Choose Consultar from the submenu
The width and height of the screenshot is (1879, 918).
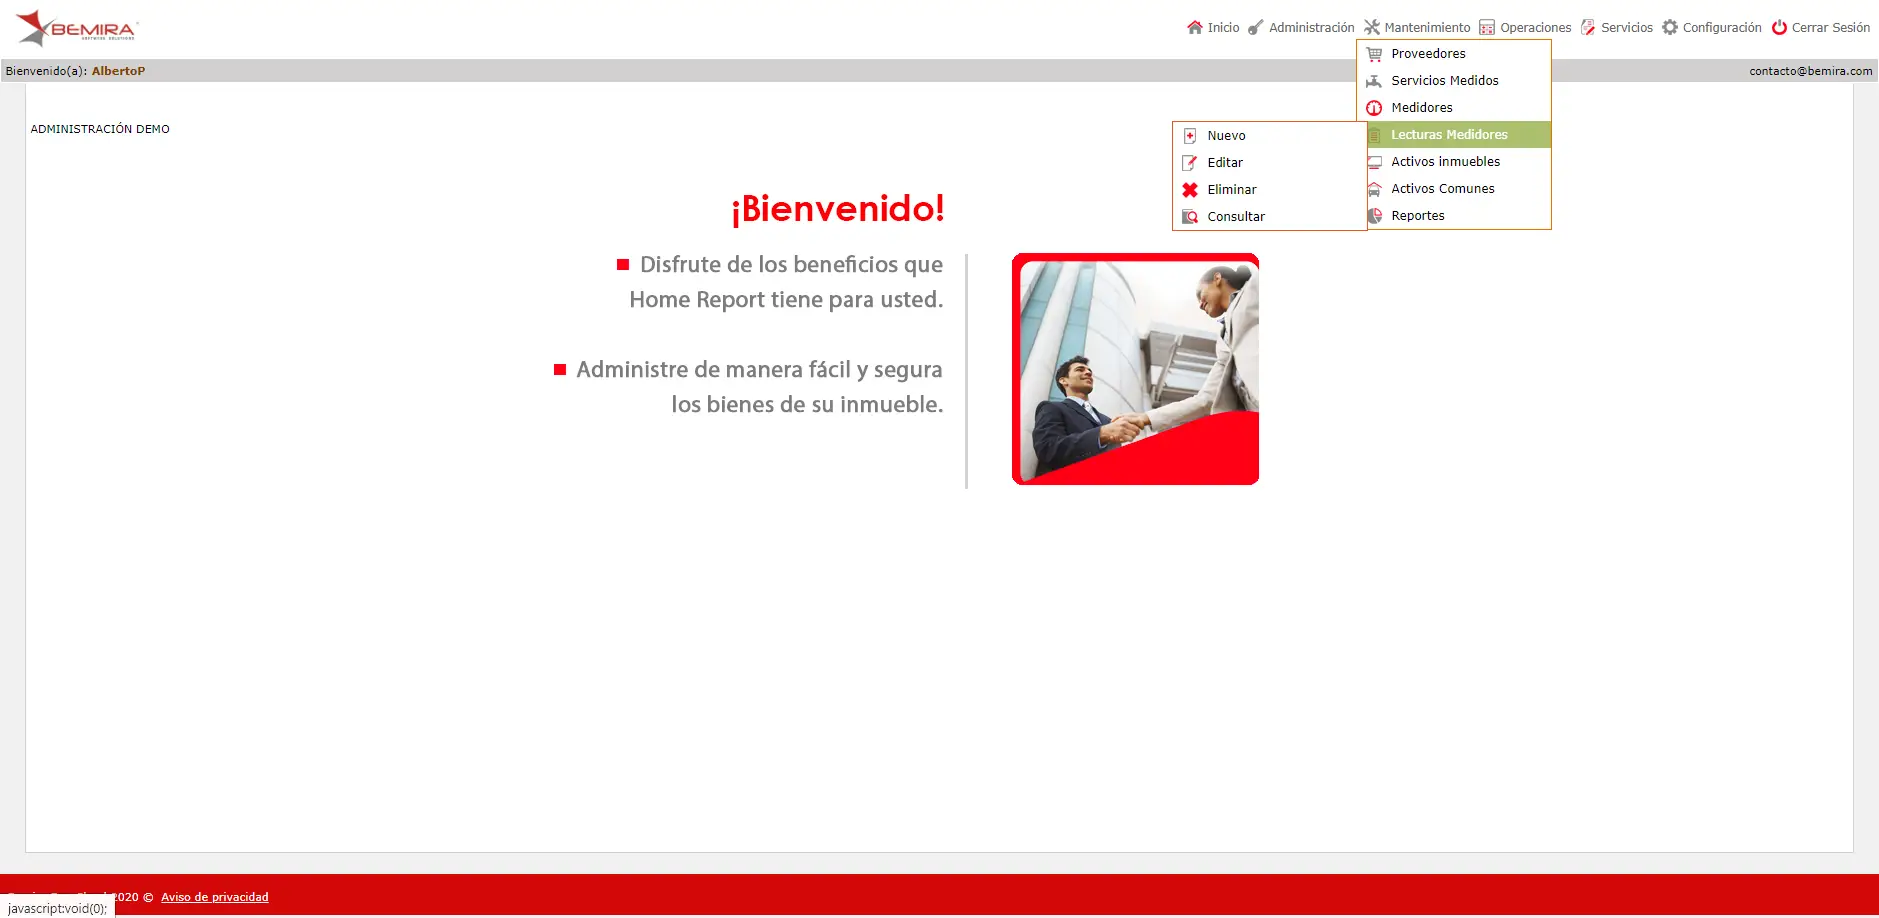click(1269, 217)
